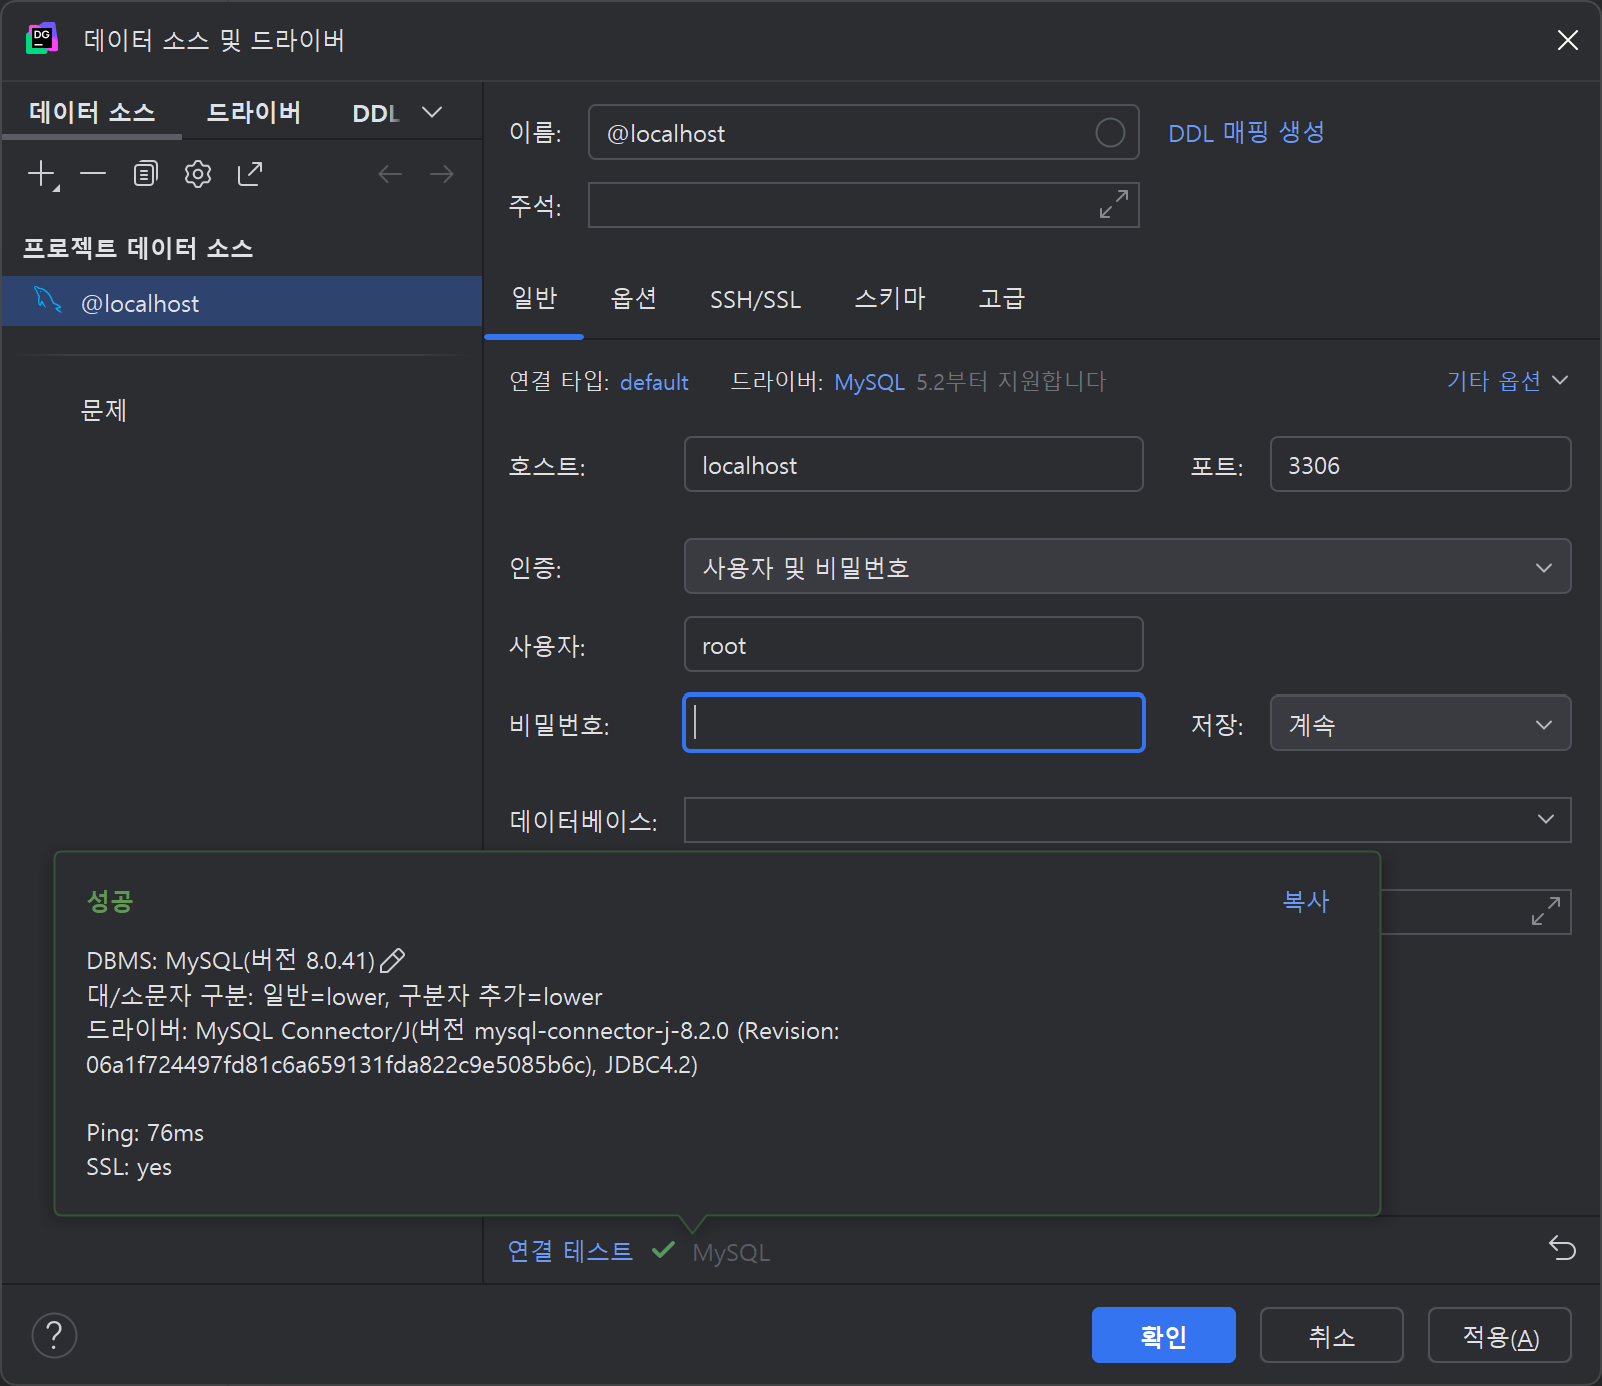Open the authentication type dropdown
Viewport: 1602px width, 1386px height.
pos(1127,567)
